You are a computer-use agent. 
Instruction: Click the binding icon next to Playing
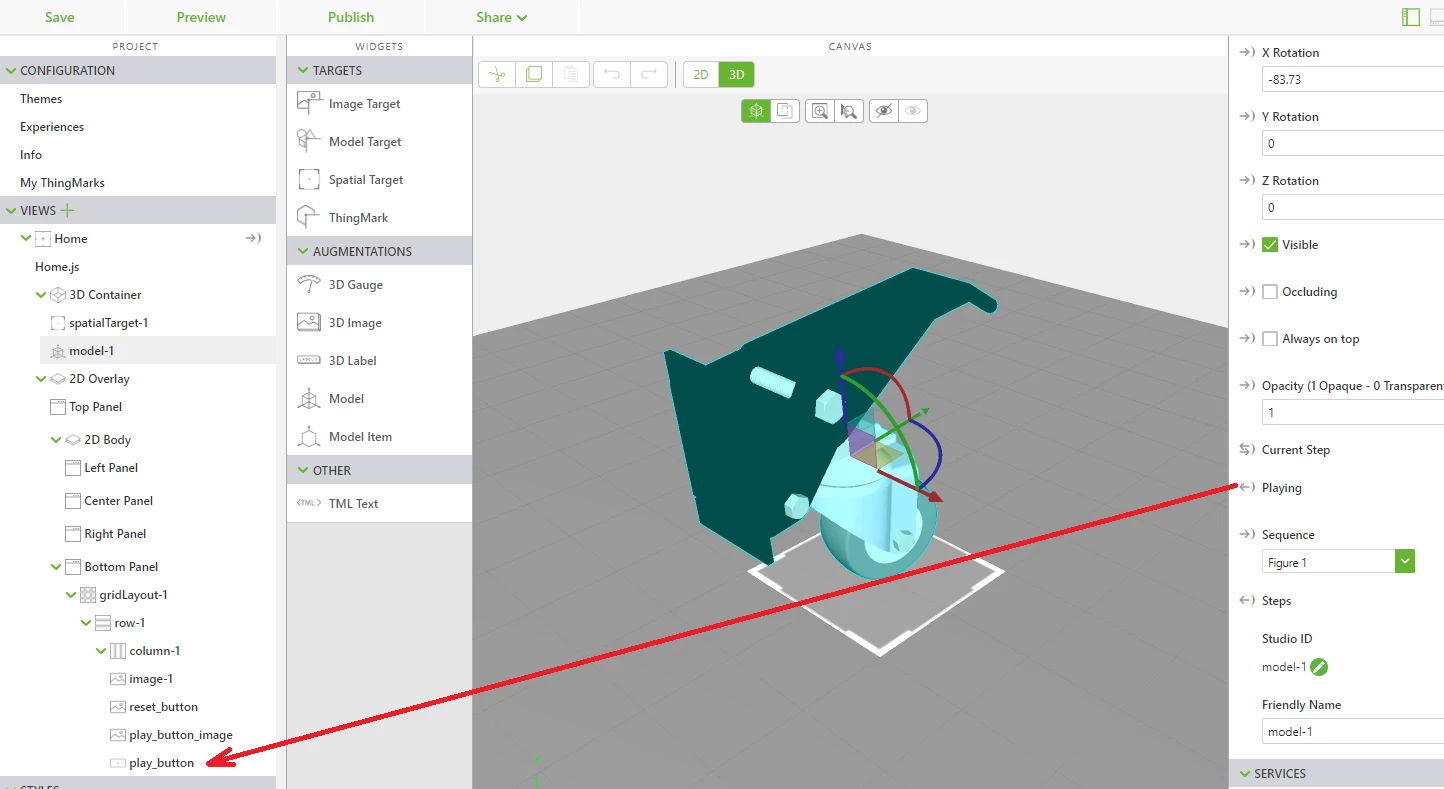pos(1246,487)
